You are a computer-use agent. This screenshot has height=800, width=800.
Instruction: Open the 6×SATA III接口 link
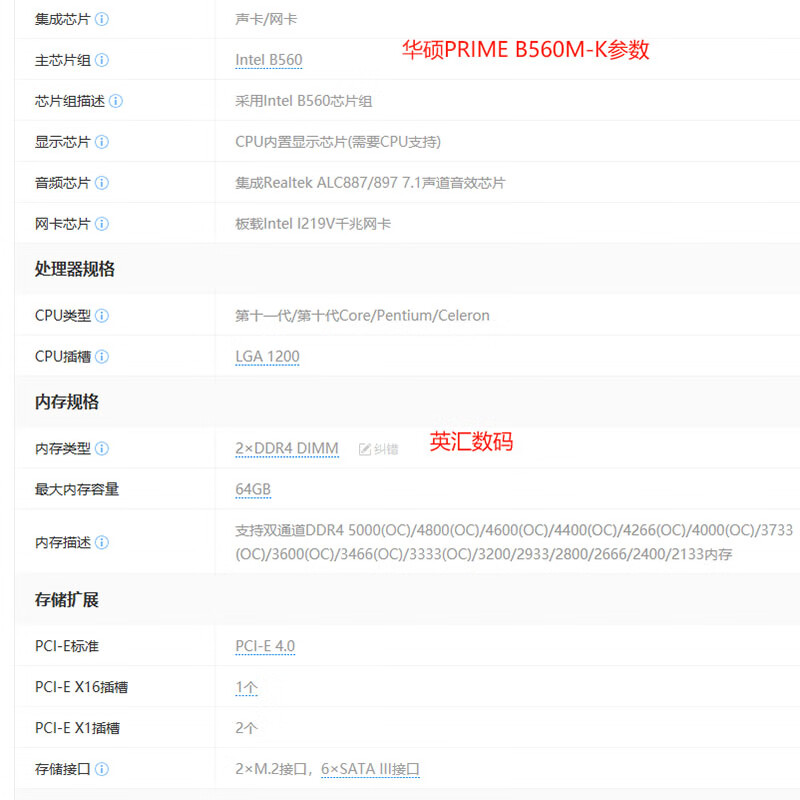click(x=370, y=769)
